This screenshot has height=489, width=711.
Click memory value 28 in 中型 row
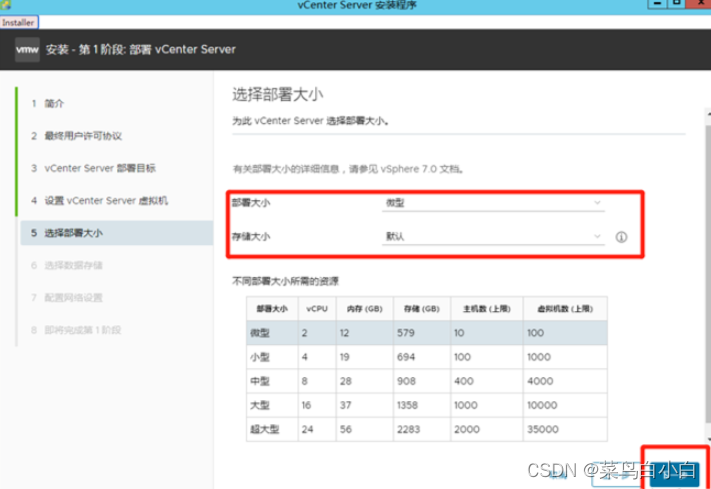pyautogui.click(x=346, y=381)
